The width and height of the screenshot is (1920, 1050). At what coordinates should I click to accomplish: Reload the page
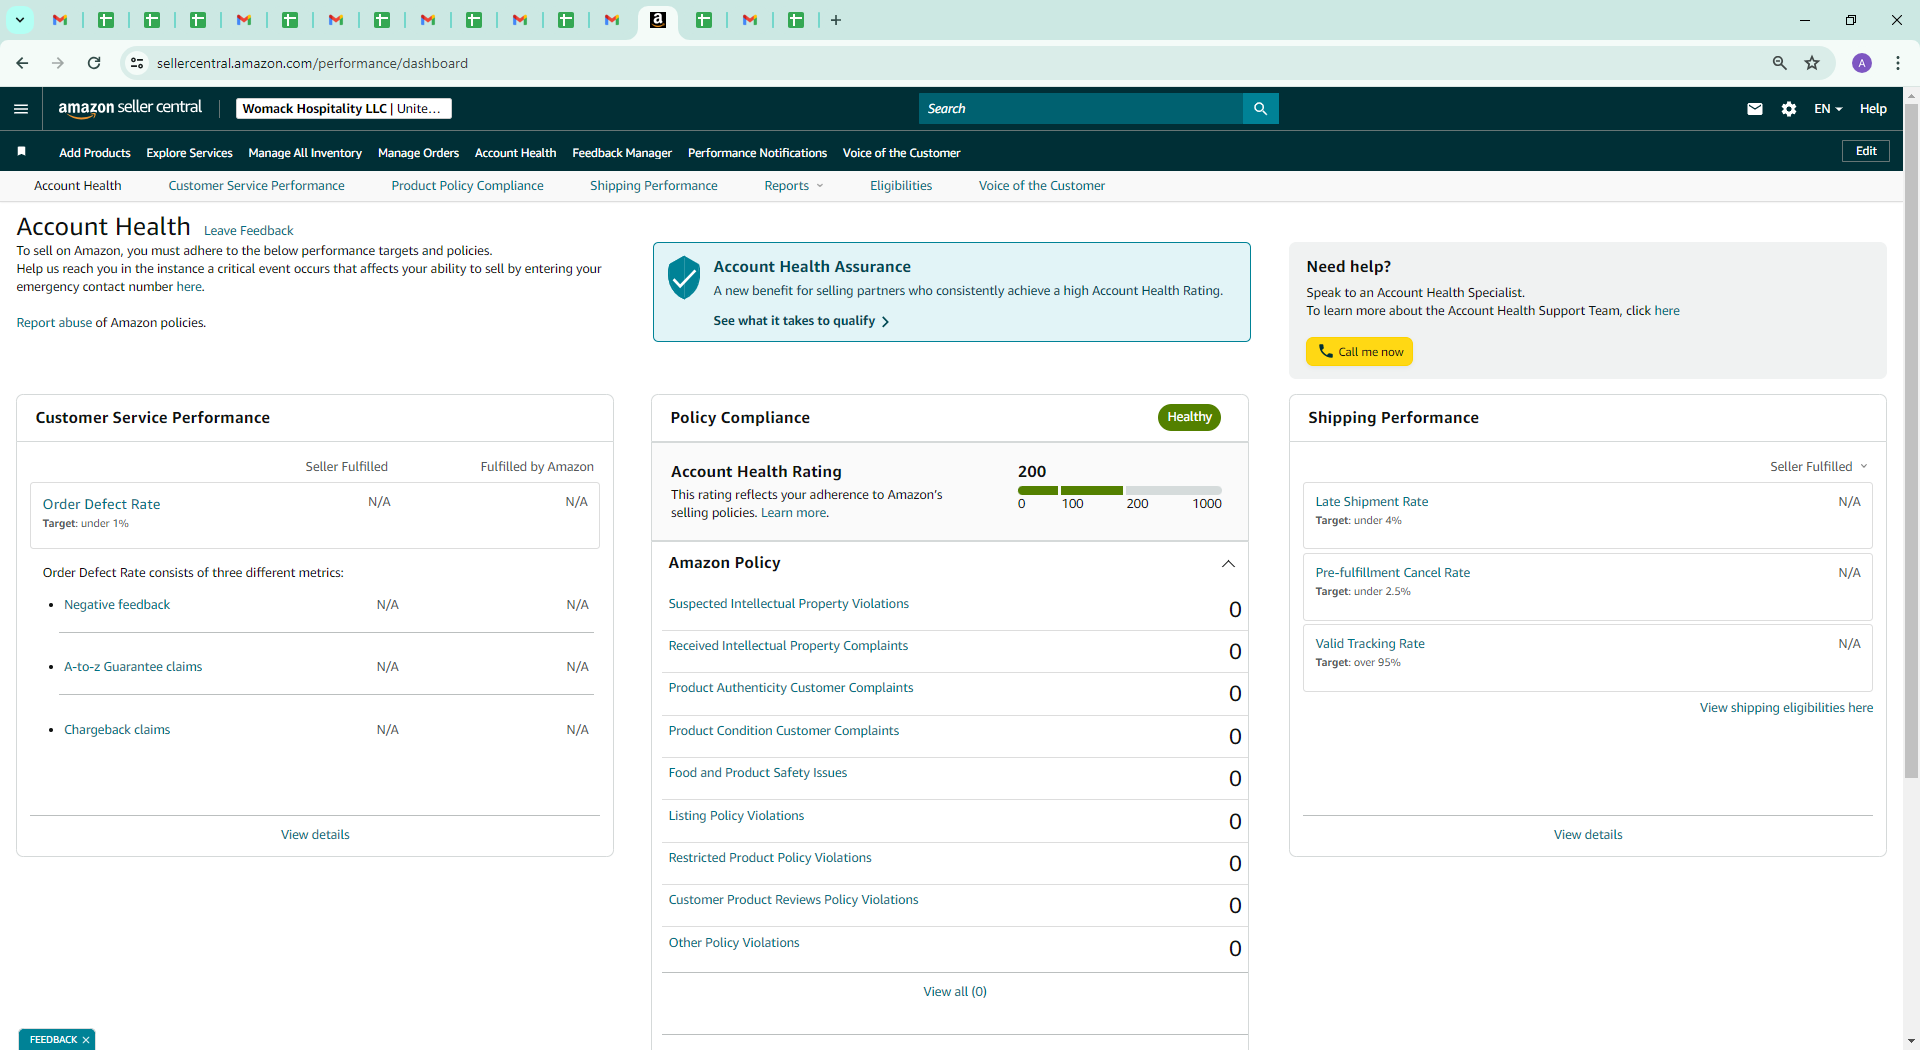coord(94,63)
